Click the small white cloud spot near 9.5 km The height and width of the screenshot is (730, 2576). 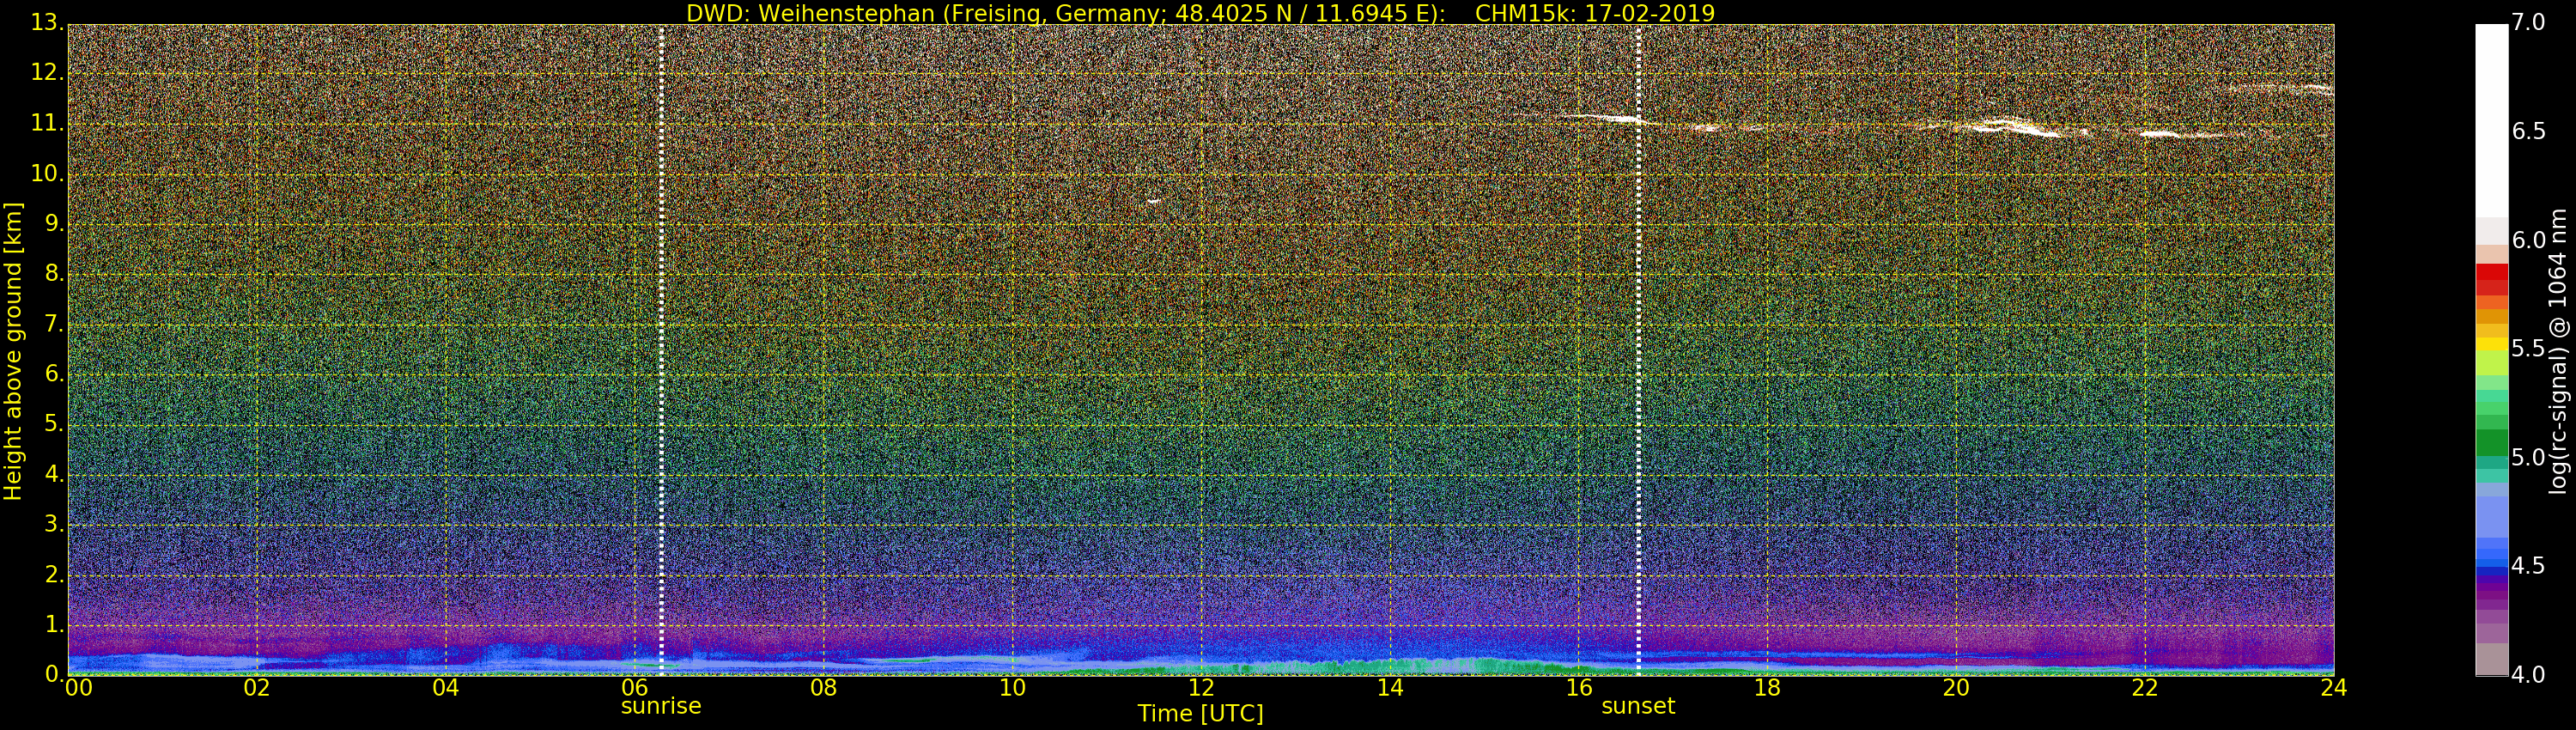coord(1153,201)
